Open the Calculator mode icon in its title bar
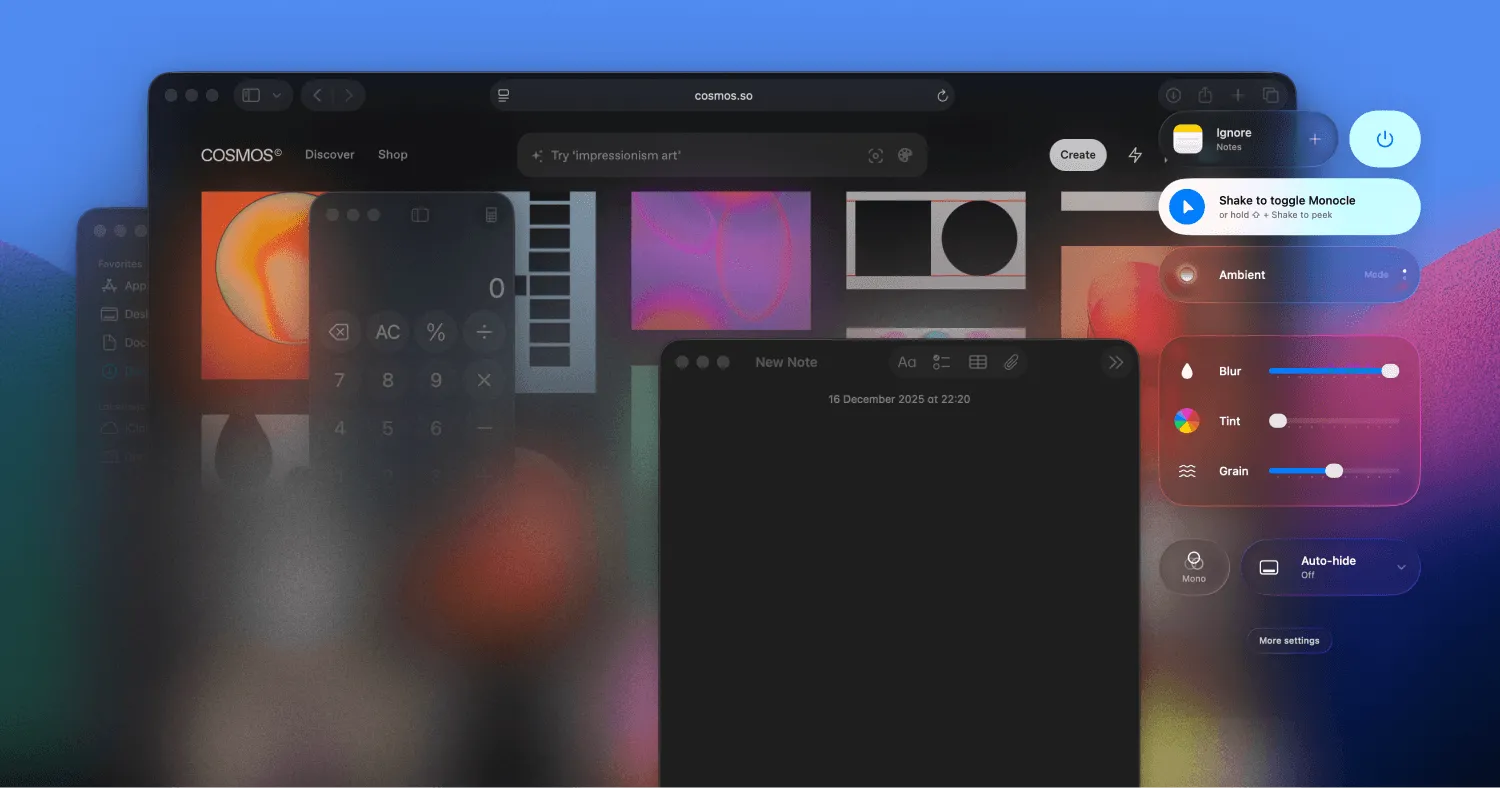This screenshot has height=788, width=1500. click(x=491, y=215)
